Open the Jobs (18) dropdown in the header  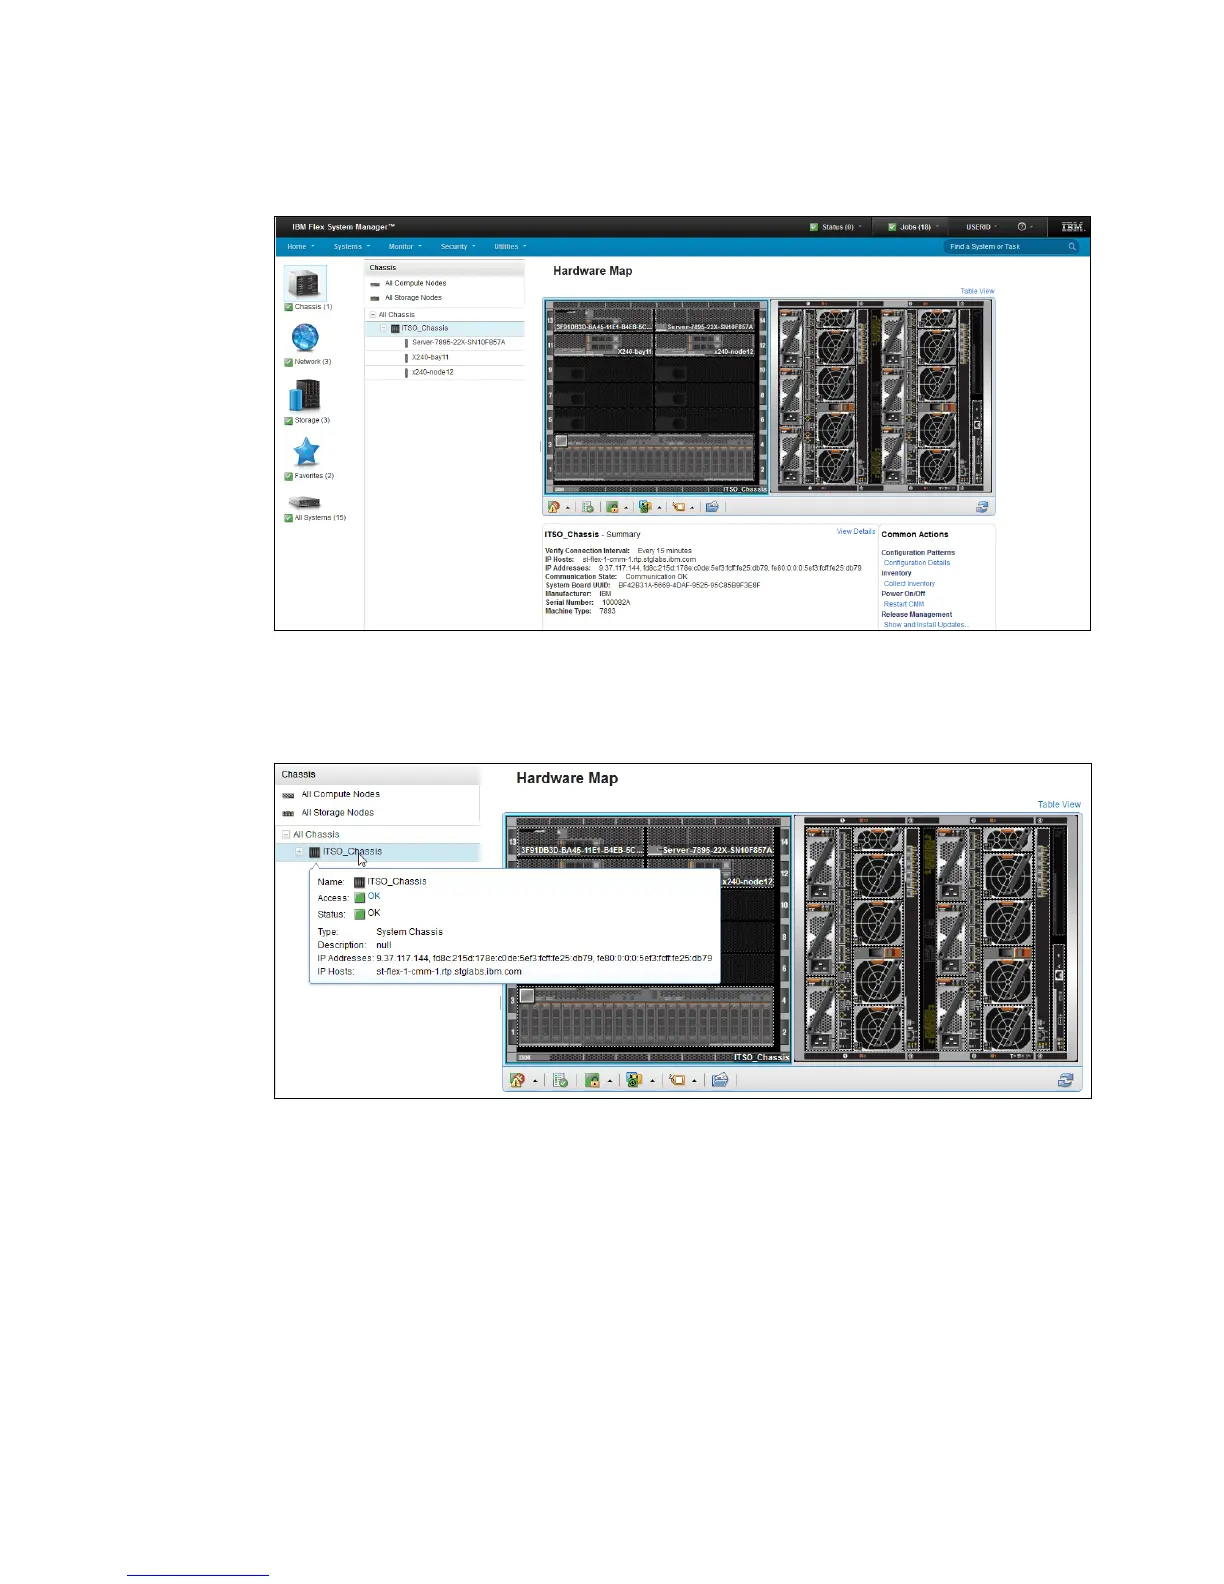tap(912, 227)
